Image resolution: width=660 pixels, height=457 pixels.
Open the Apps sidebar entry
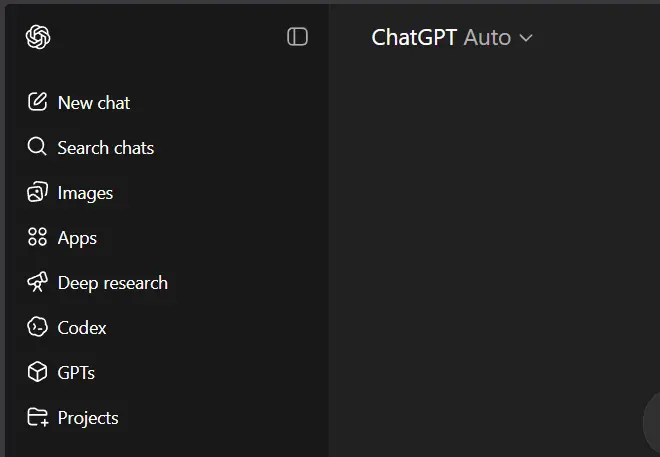pos(77,238)
